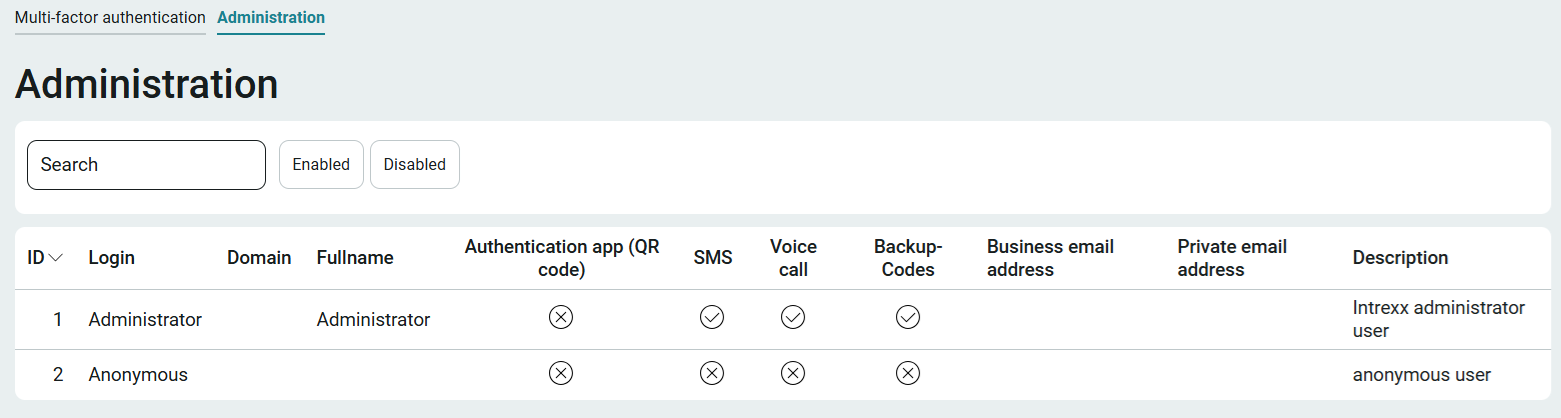Click the Description column header
Viewport: 1561px width, 418px height.
click(1400, 258)
